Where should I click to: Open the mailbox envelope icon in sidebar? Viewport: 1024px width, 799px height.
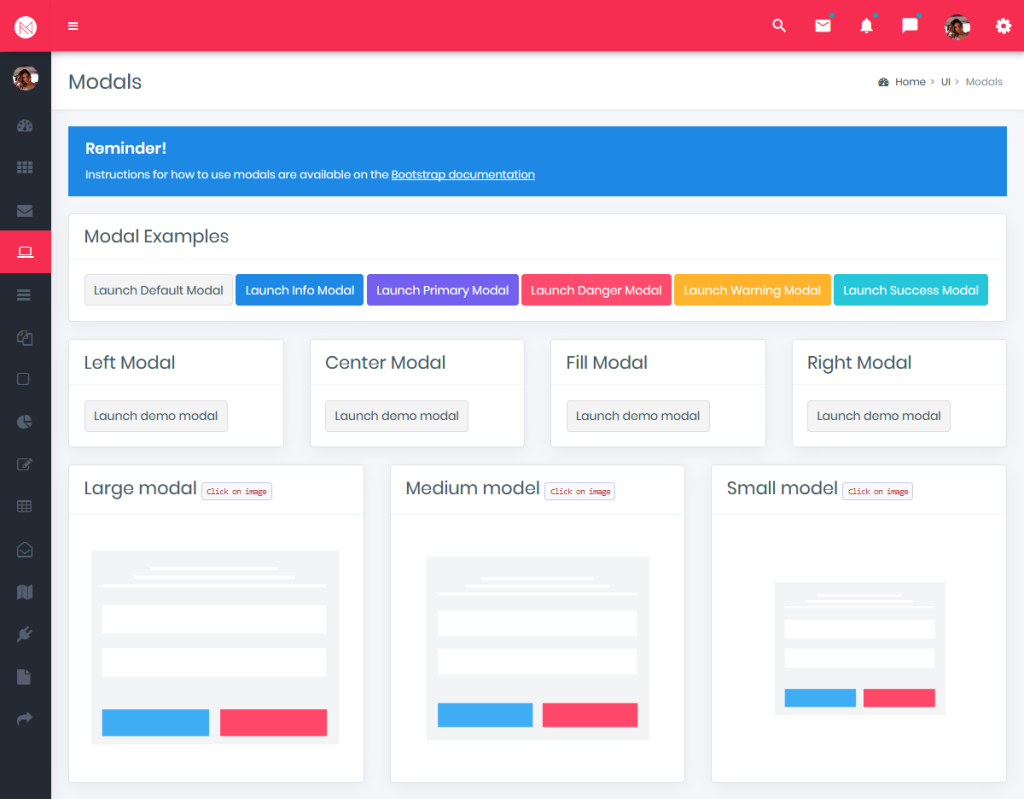[x=25, y=210]
